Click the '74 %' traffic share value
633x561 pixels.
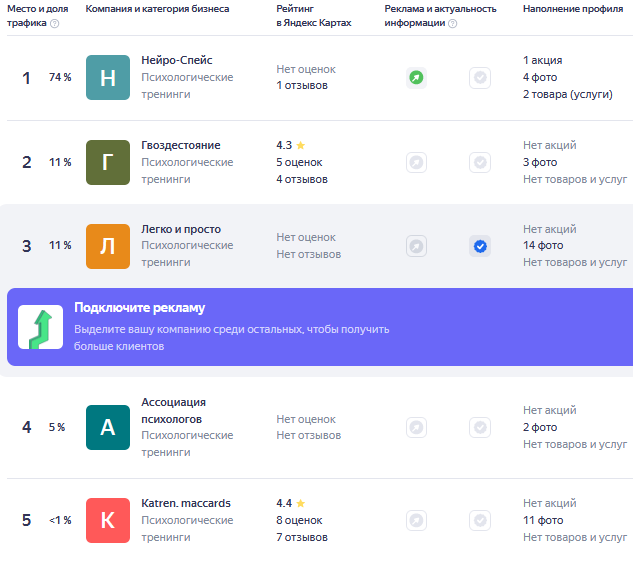click(60, 77)
